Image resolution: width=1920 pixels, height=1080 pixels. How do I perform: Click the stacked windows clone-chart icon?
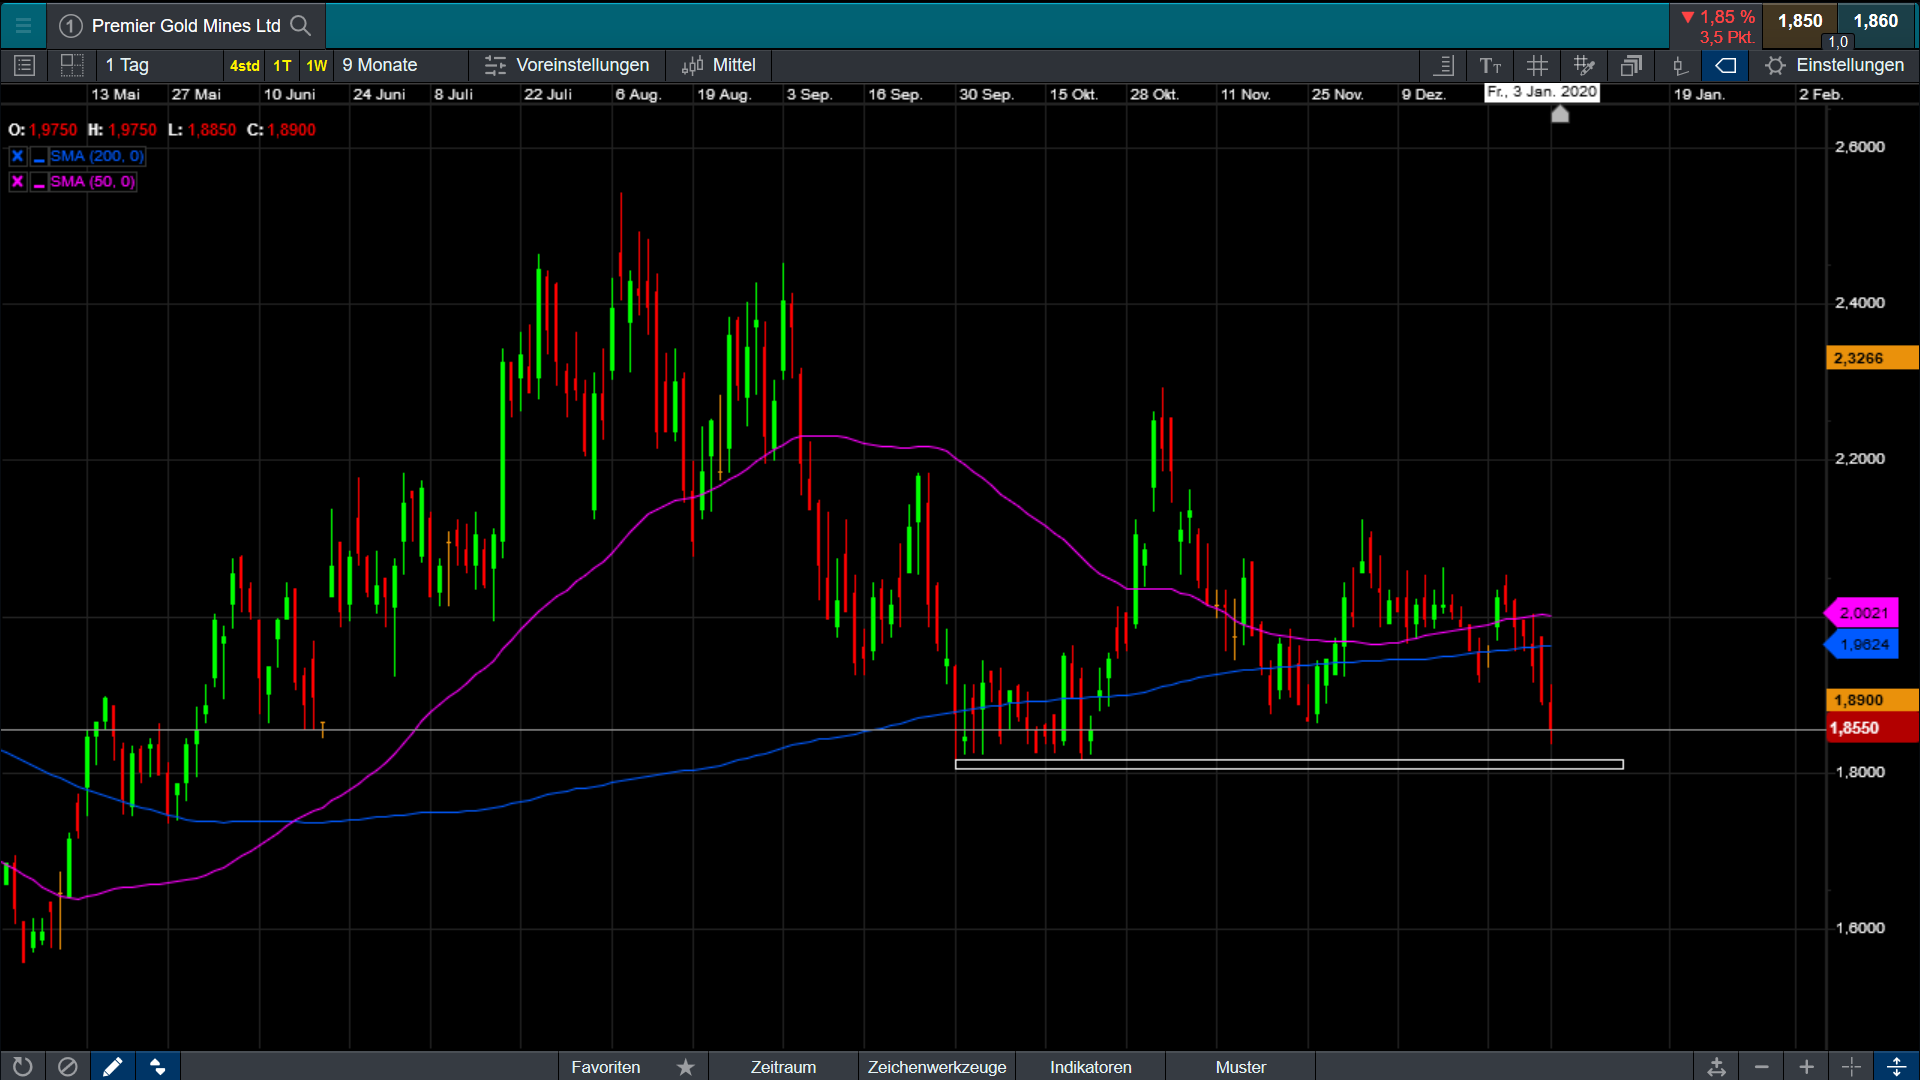point(1631,66)
